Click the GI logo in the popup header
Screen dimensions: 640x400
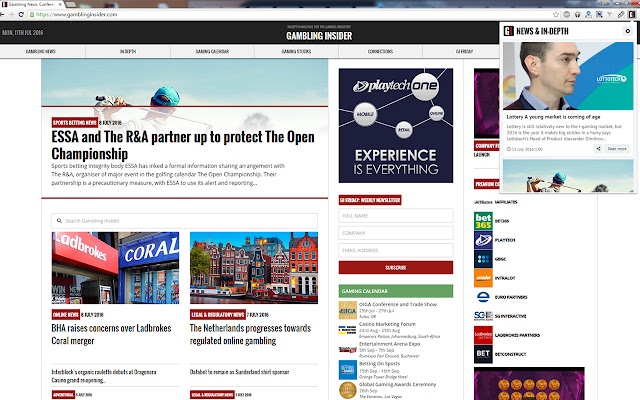(x=509, y=31)
